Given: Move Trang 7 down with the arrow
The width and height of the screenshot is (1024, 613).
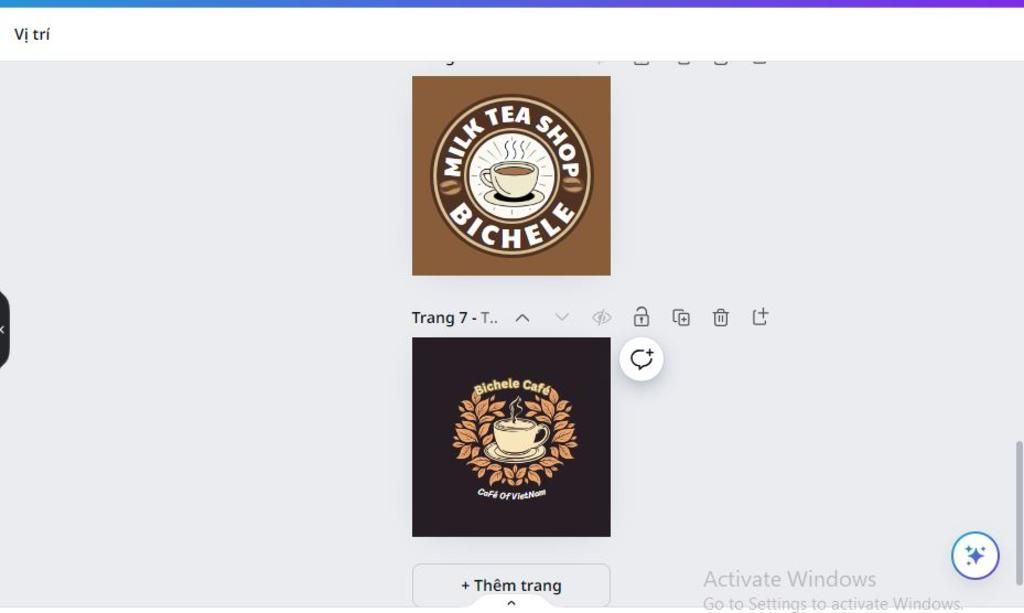Looking at the screenshot, I should click(562, 317).
